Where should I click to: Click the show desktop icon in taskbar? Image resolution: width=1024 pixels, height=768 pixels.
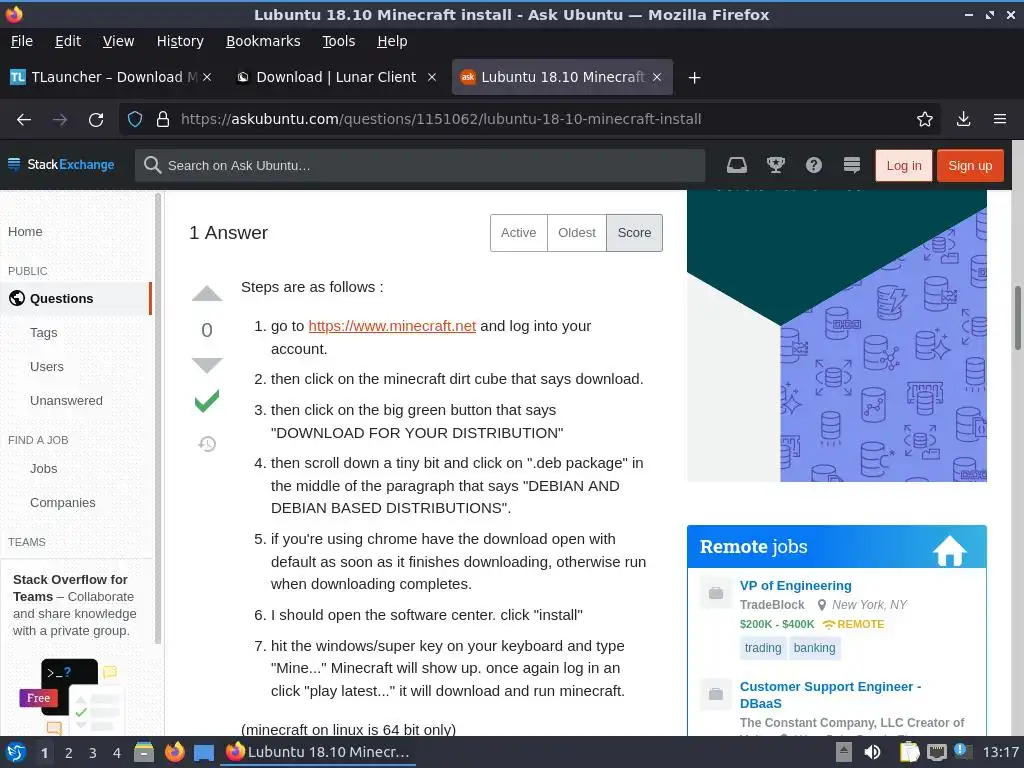(x=204, y=752)
